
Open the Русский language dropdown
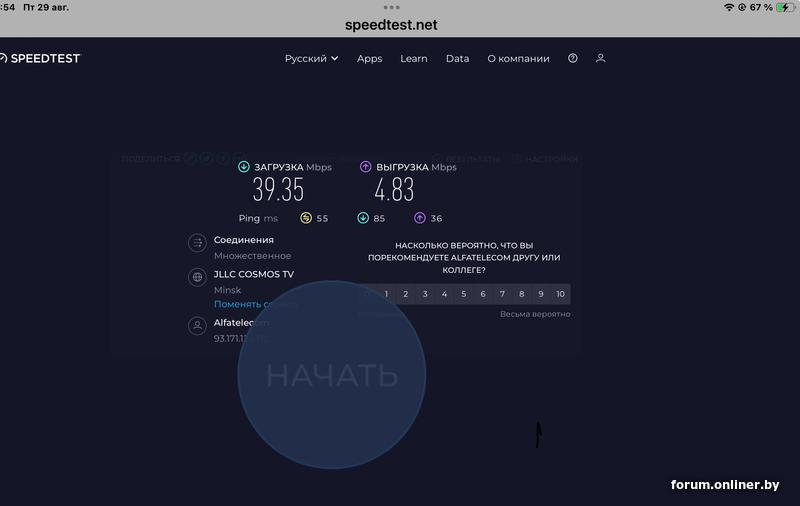(x=311, y=59)
